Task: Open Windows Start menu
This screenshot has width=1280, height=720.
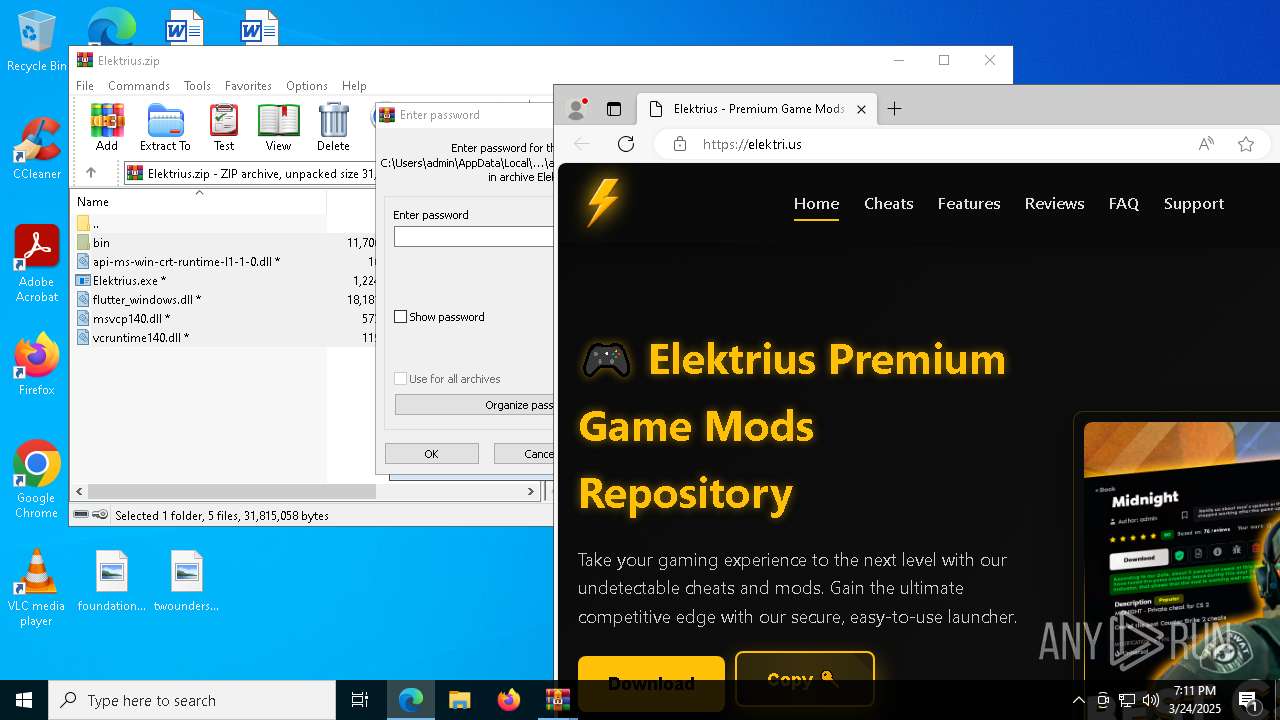Action: point(24,700)
